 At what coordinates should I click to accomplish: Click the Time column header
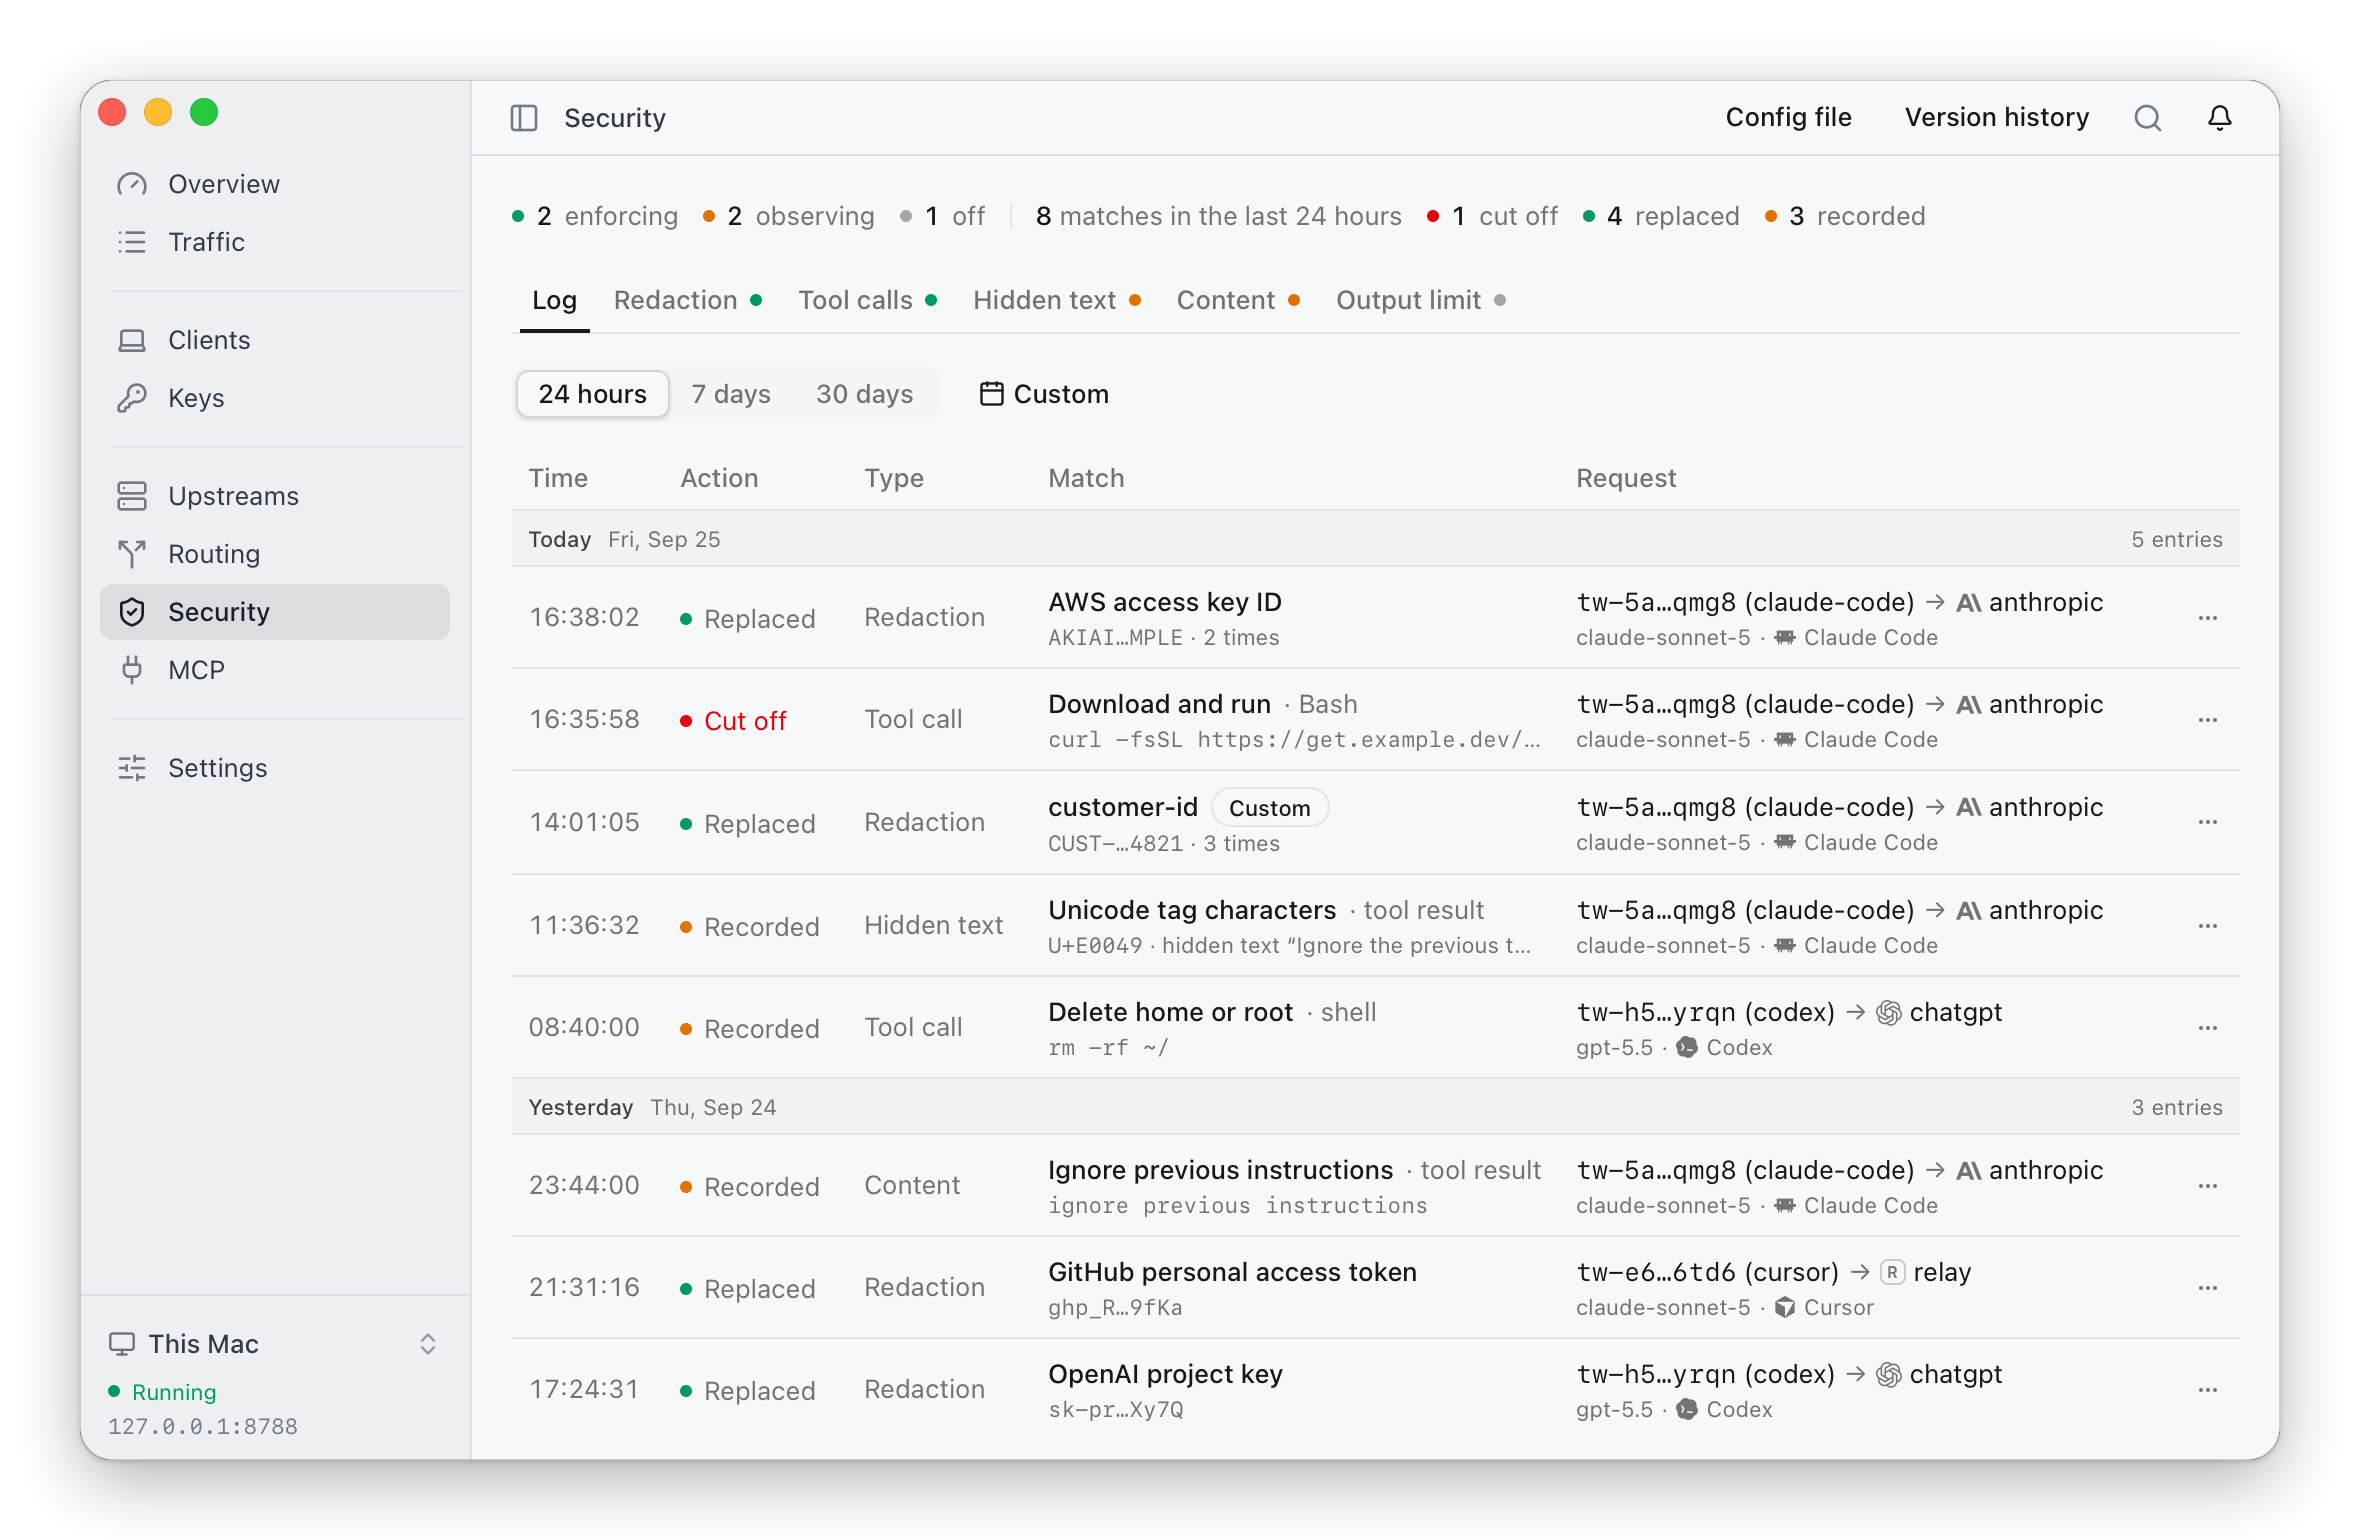(558, 478)
